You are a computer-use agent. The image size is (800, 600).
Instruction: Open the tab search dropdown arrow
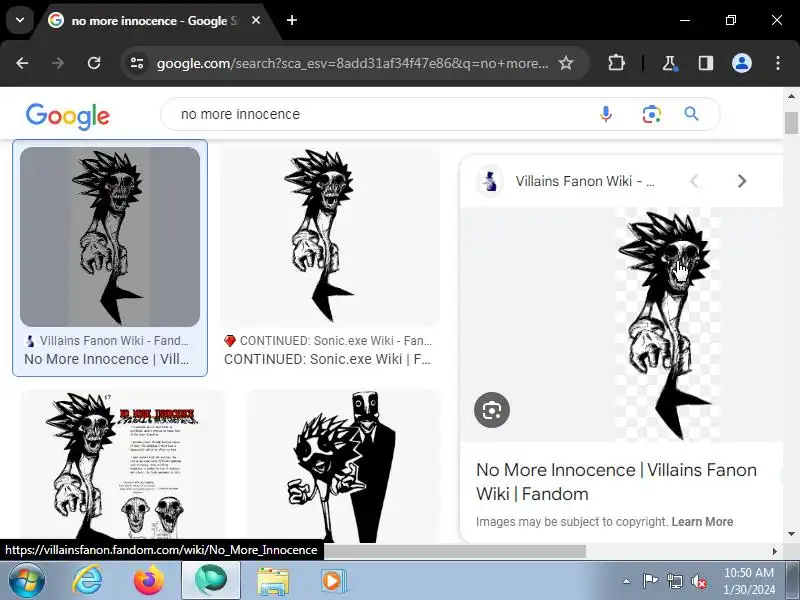20,20
